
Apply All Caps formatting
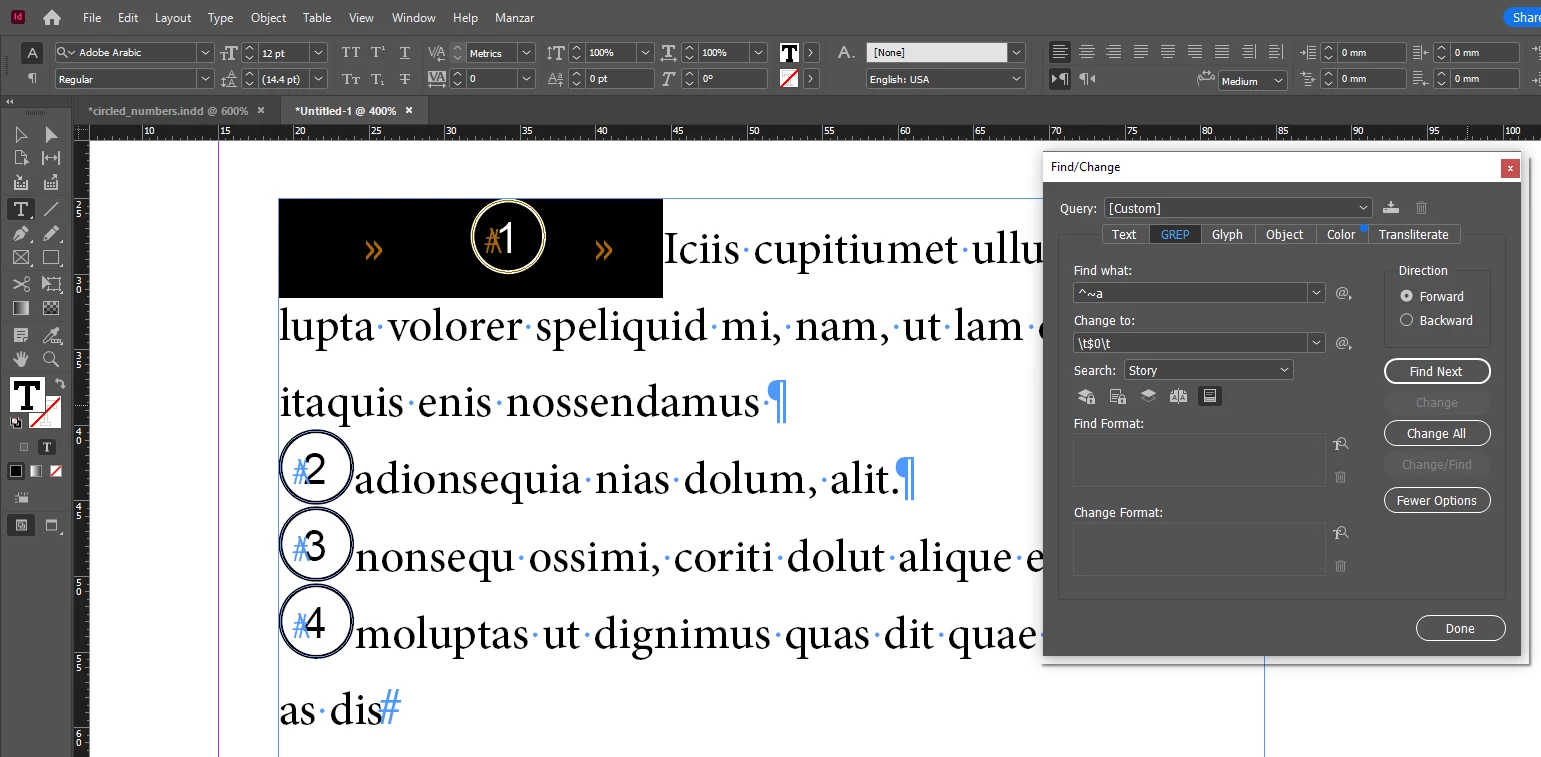[x=351, y=53]
